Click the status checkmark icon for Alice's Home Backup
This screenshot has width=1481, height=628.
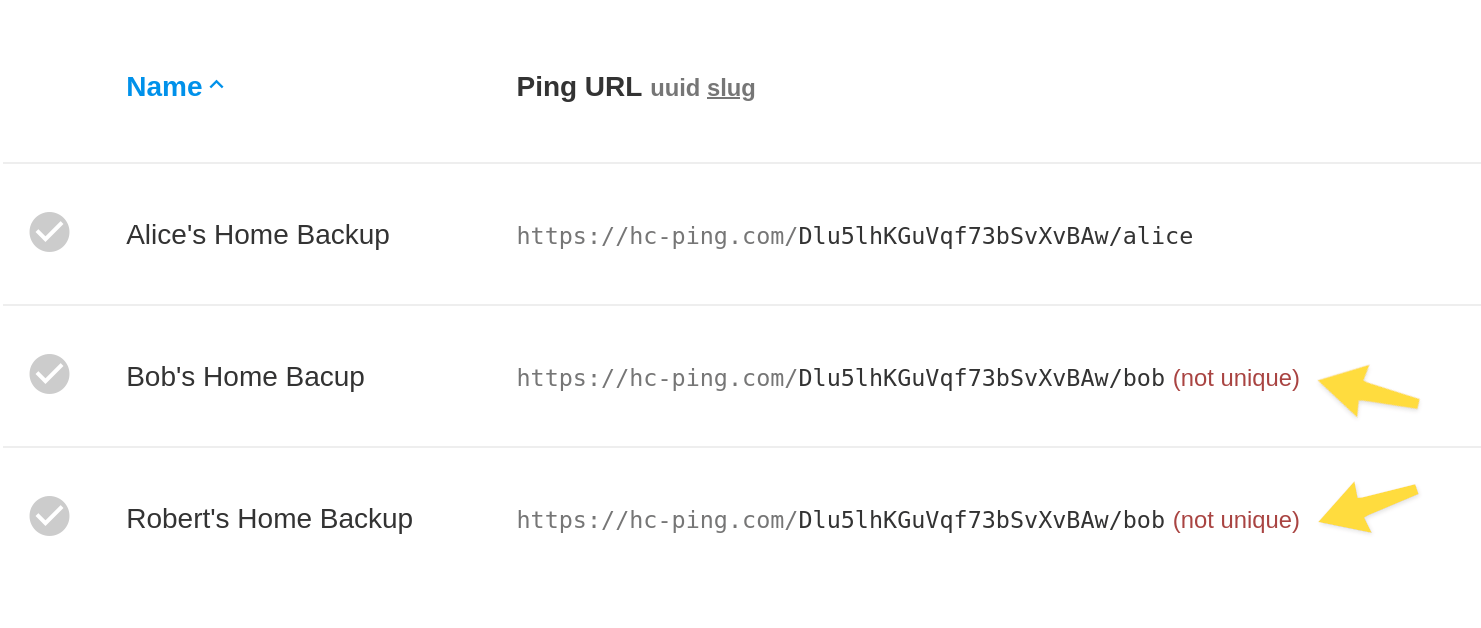[x=49, y=232]
